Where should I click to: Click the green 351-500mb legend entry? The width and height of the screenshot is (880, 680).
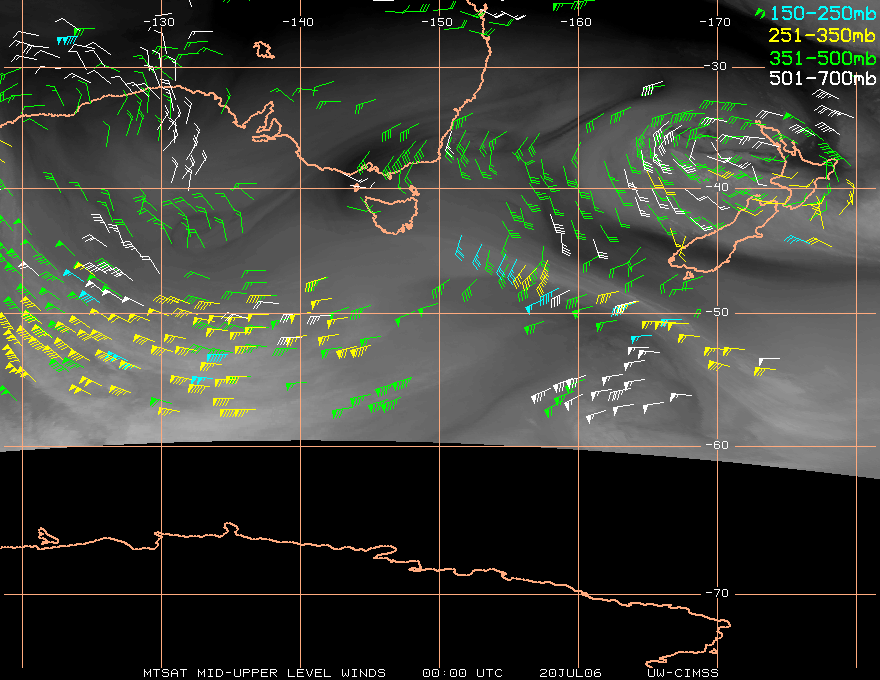pyautogui.click(x=822, y=58)
